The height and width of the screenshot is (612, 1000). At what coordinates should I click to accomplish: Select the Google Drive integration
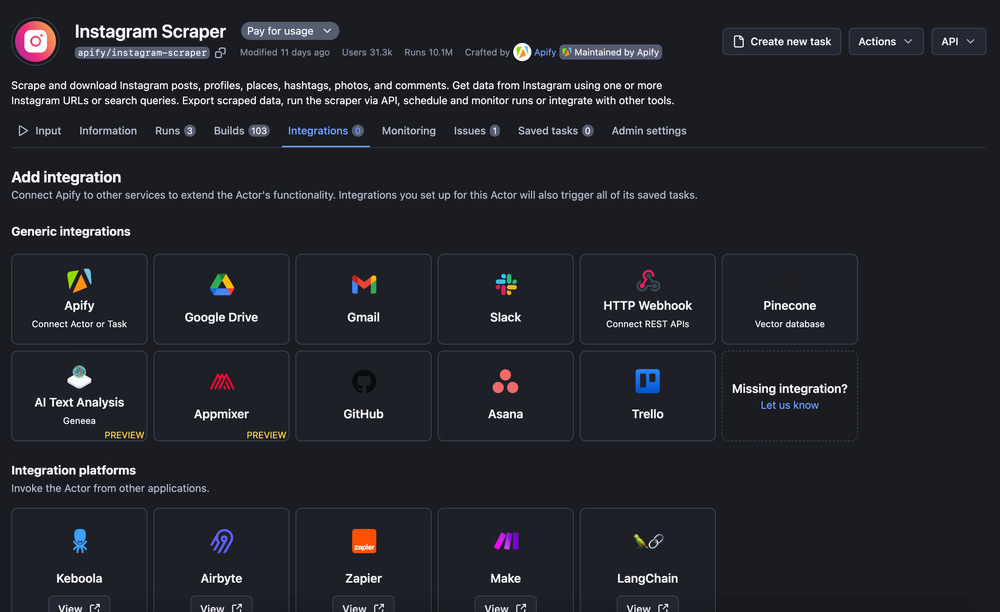[221, 298]
